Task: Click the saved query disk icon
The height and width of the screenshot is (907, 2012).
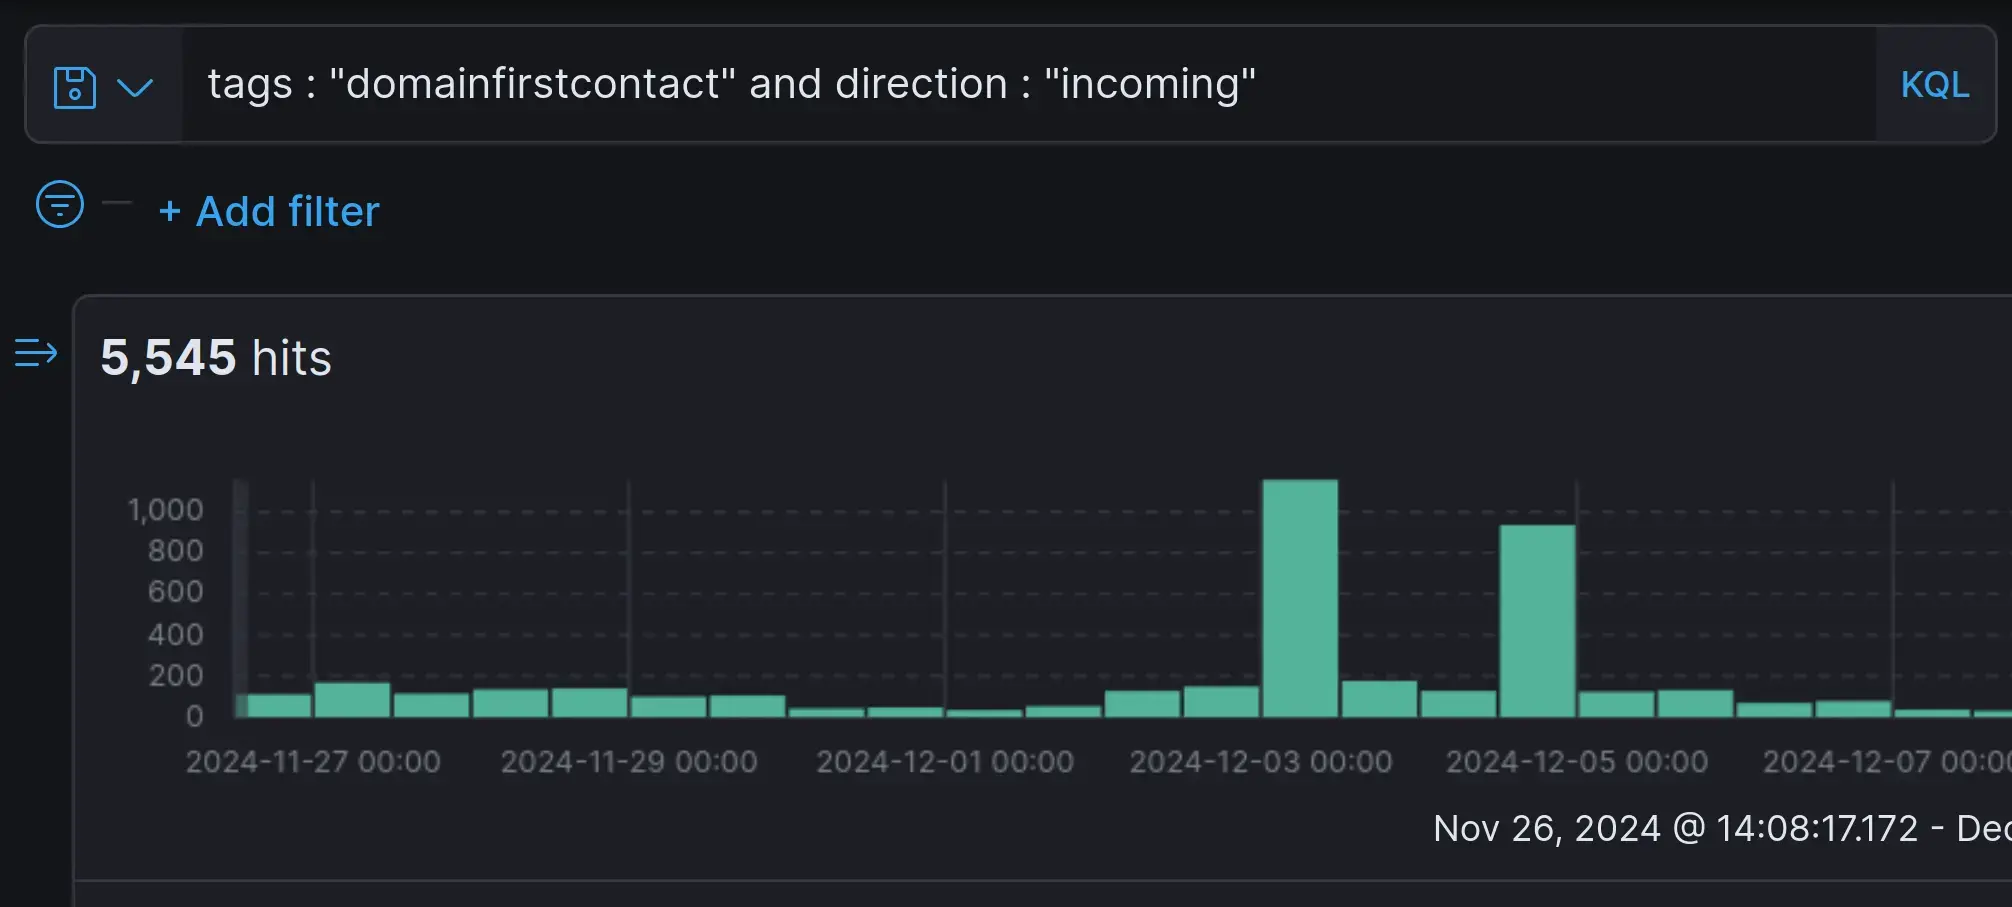Action: pyautogui.click(x=74, y=87)
